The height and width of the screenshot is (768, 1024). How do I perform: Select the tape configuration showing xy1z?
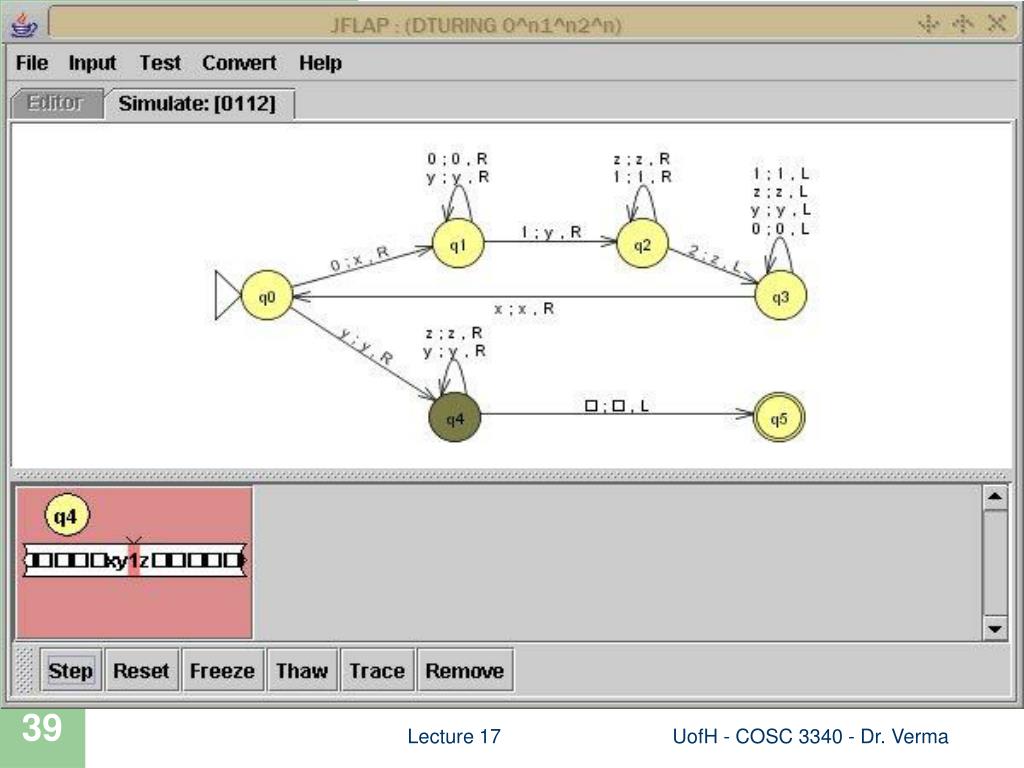[135, 560]
